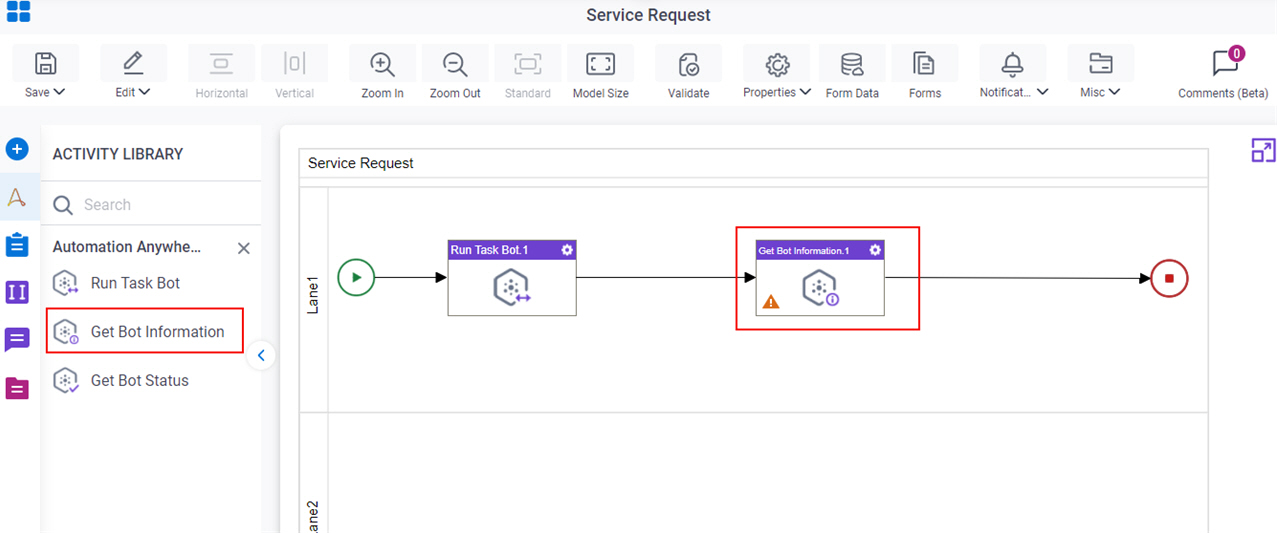
Task: Click the Automation Anywhere category heading
Action: point(127,247)
